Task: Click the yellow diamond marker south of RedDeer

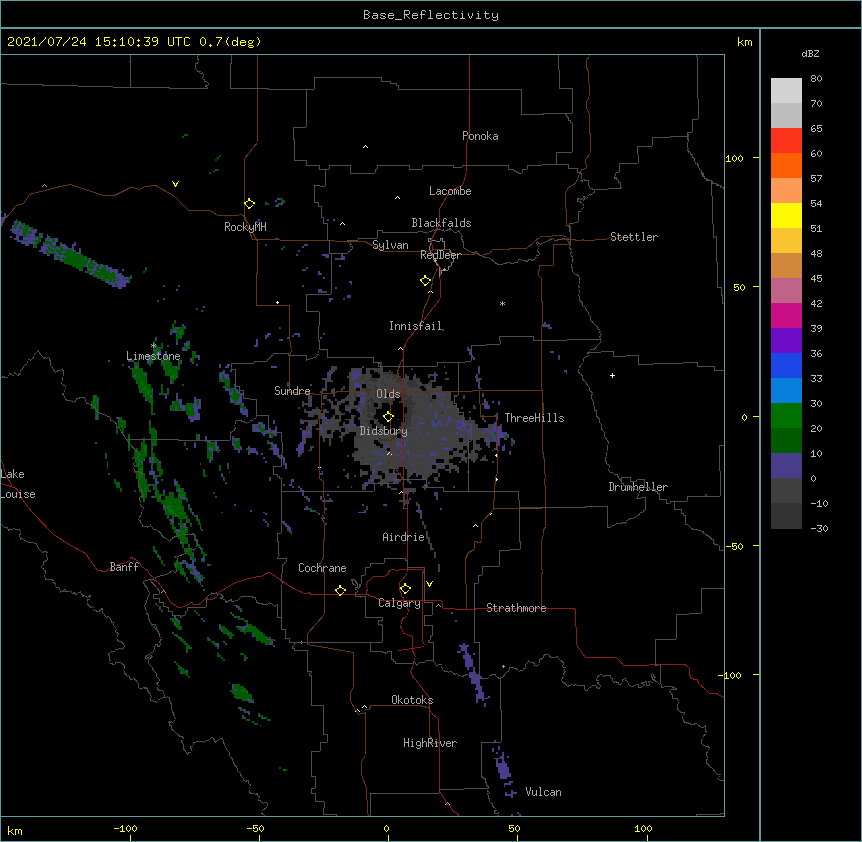Action: (x=425, y=281)
